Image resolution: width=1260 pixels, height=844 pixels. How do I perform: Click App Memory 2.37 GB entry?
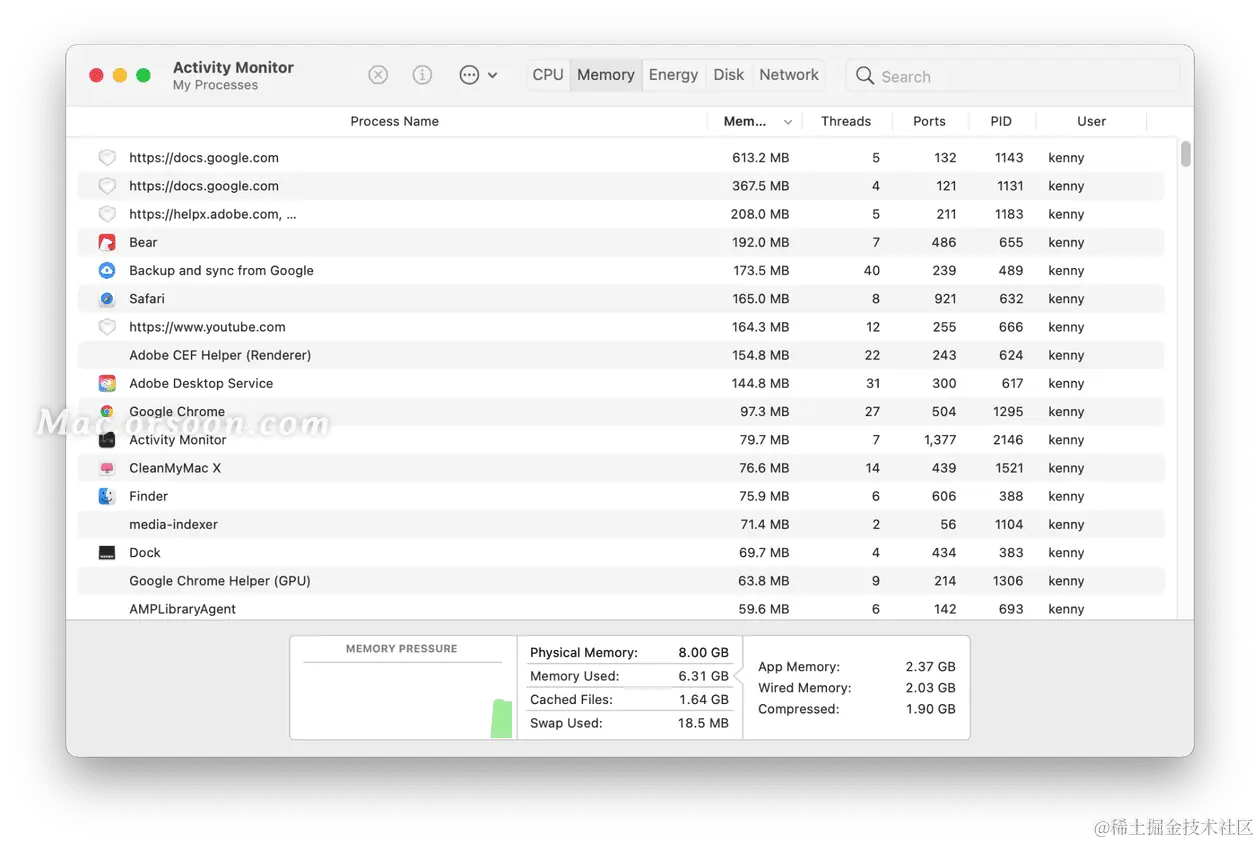(856, 667)
